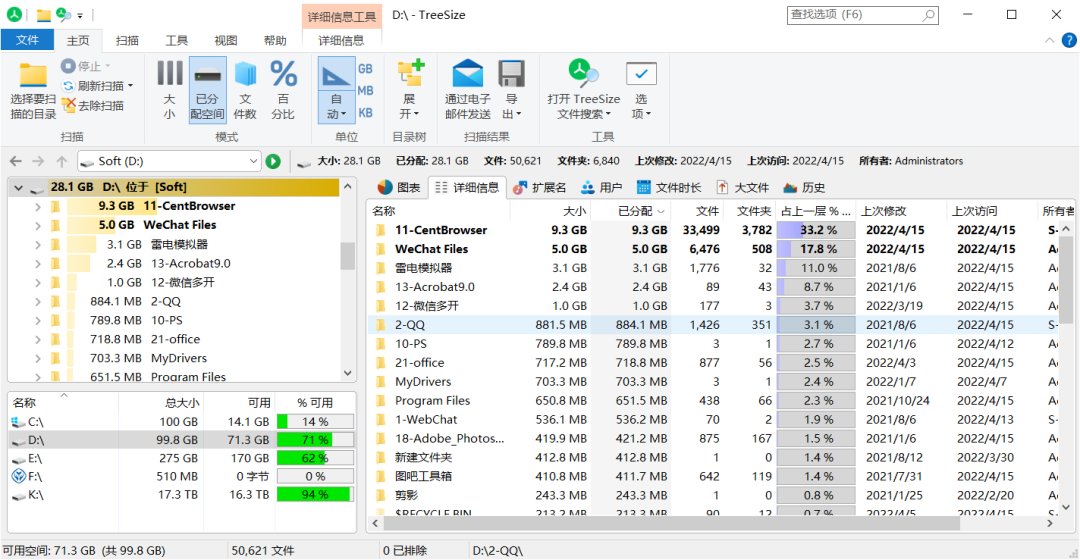Viewport: 1080px width, 560px height.
Task: Click 通过电子邮件发送 envelope icon
Action: pos(467,74)
